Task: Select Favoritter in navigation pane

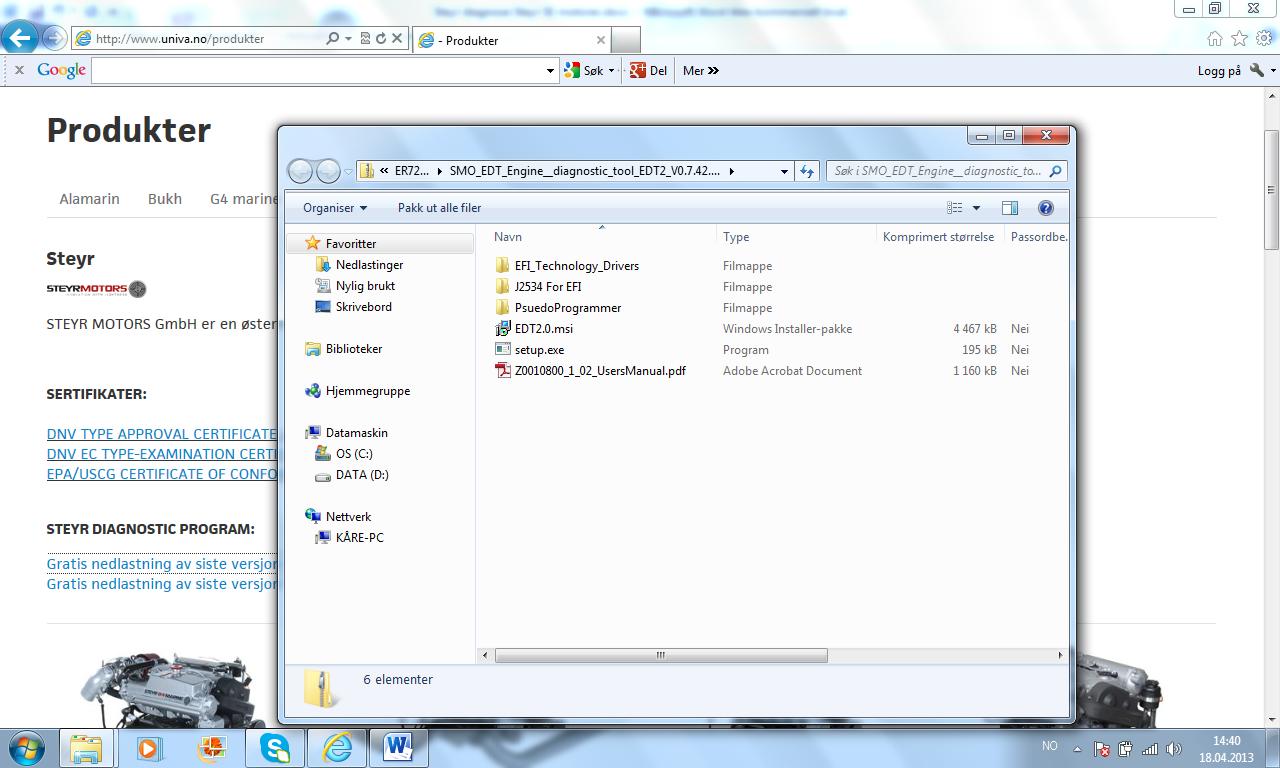Action: click(350, 244)
